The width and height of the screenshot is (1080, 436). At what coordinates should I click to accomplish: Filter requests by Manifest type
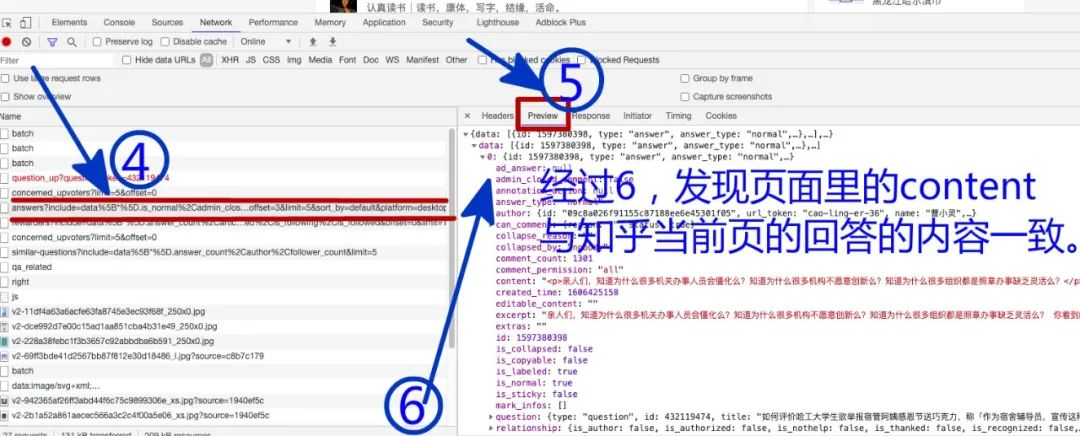(x=422, y=60)
